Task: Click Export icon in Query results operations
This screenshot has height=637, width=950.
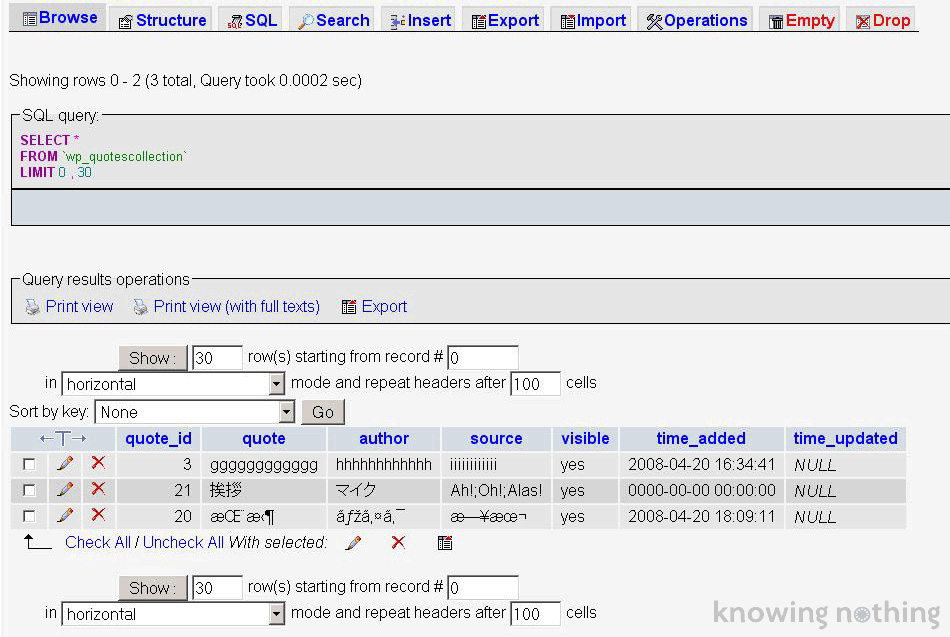Action: pos(348,307)
